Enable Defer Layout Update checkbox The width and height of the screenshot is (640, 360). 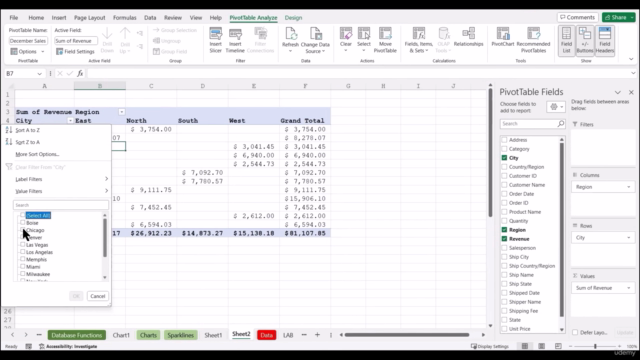point(575,332)
